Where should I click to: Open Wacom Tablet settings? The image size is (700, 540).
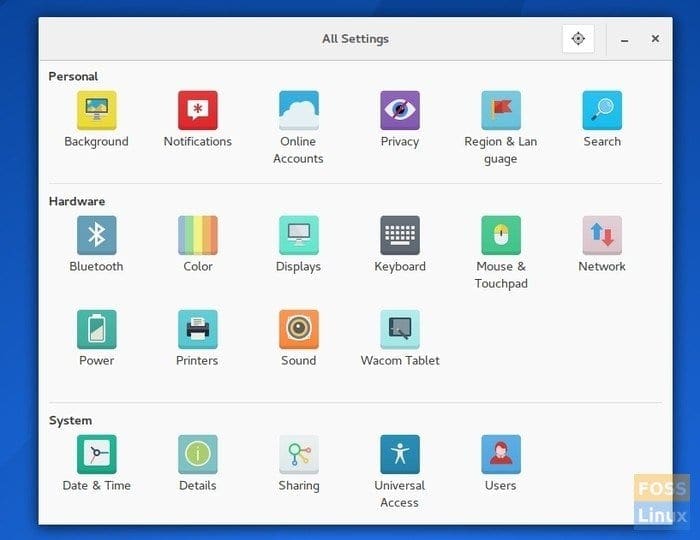tap(400, 329)
